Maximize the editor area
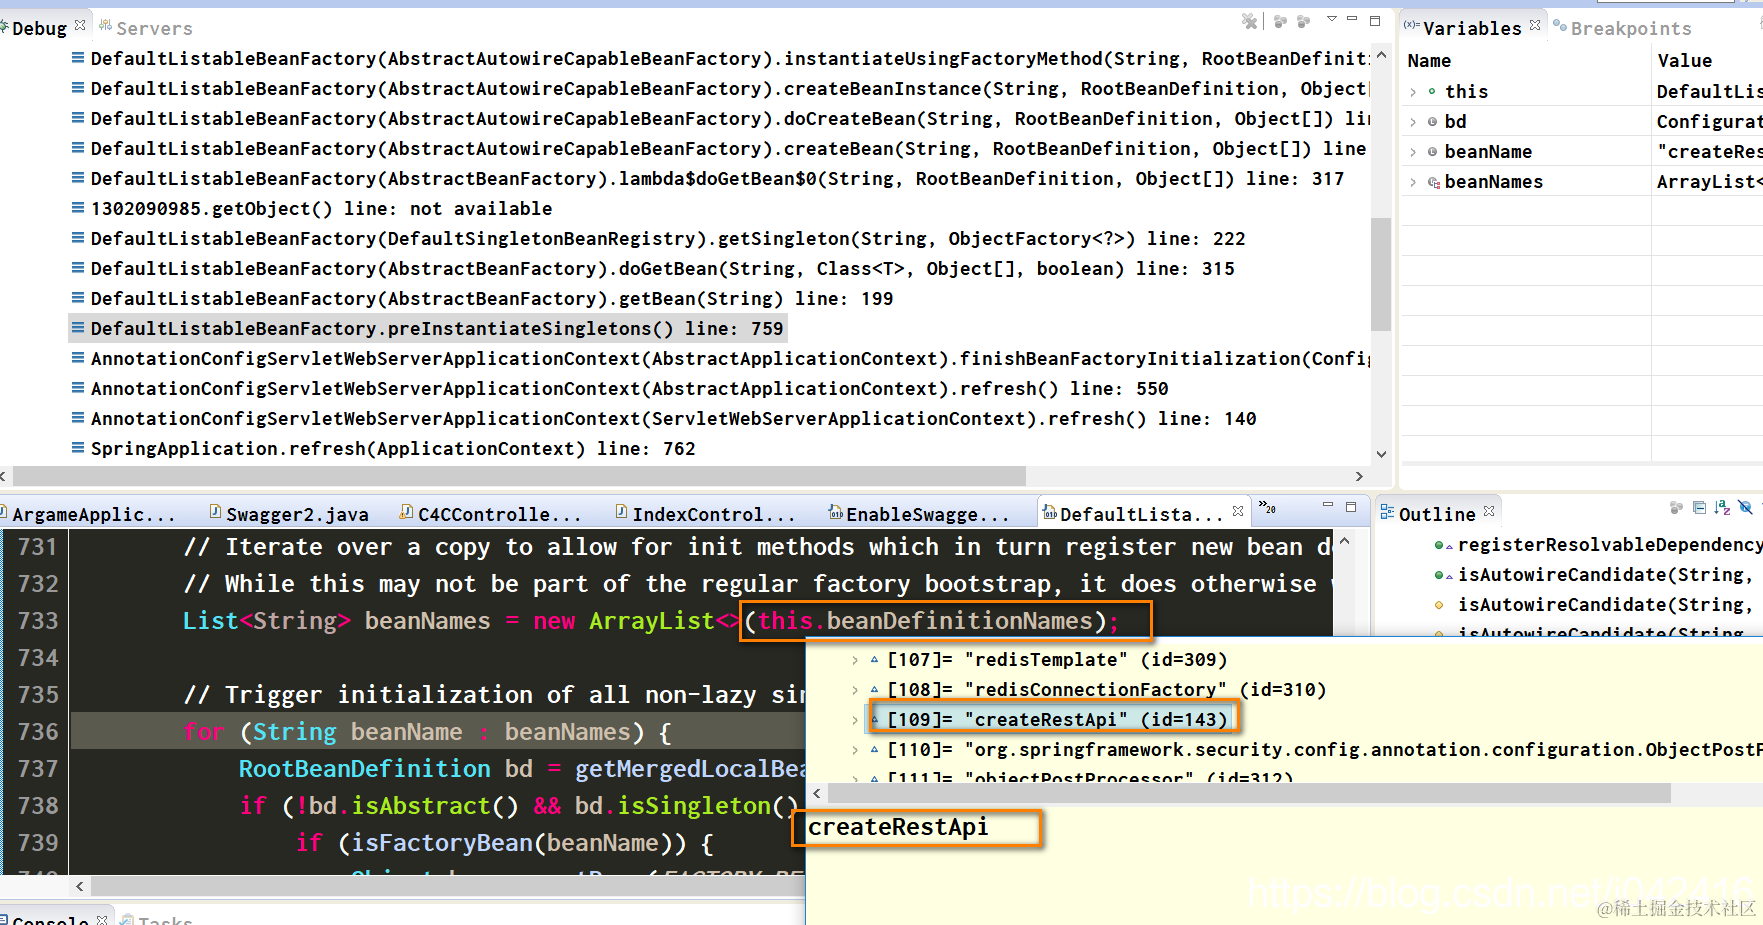 (x=1351, y=507)
